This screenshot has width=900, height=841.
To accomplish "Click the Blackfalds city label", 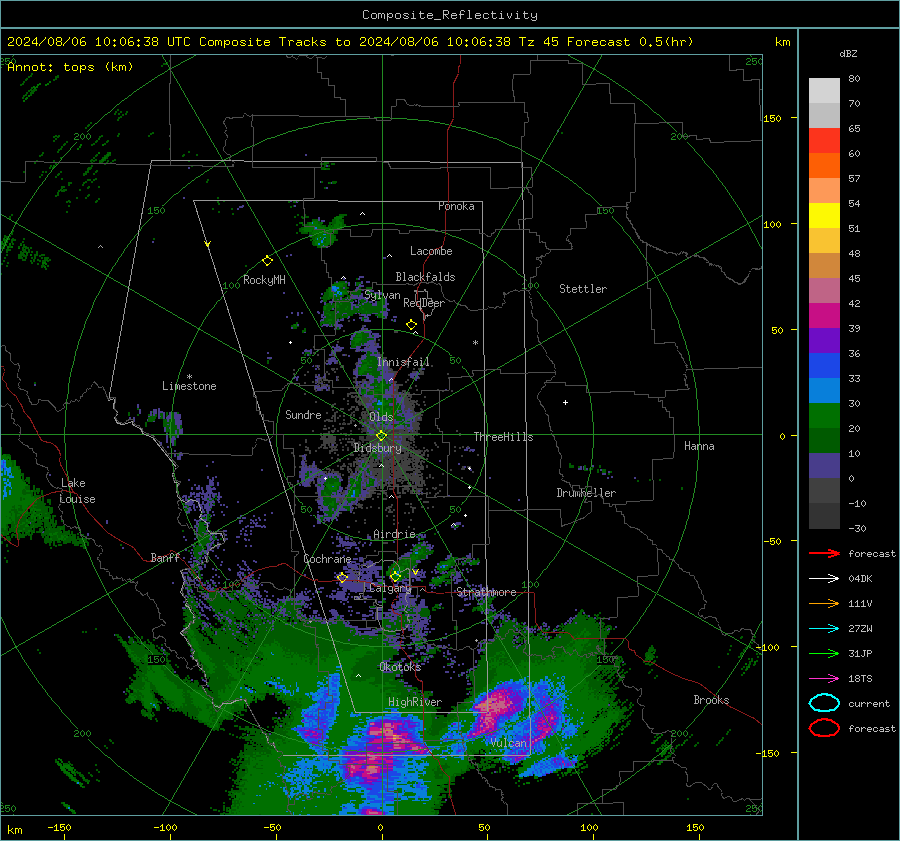I will click(425, 277).
